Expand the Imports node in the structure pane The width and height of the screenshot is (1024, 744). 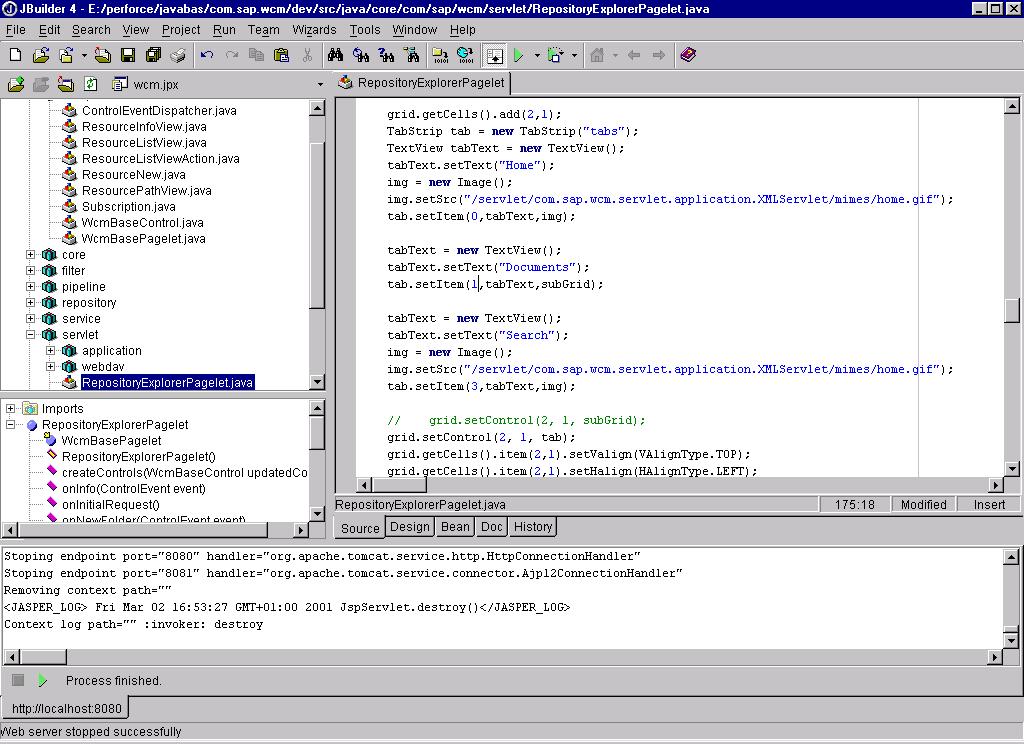[11, 408]
